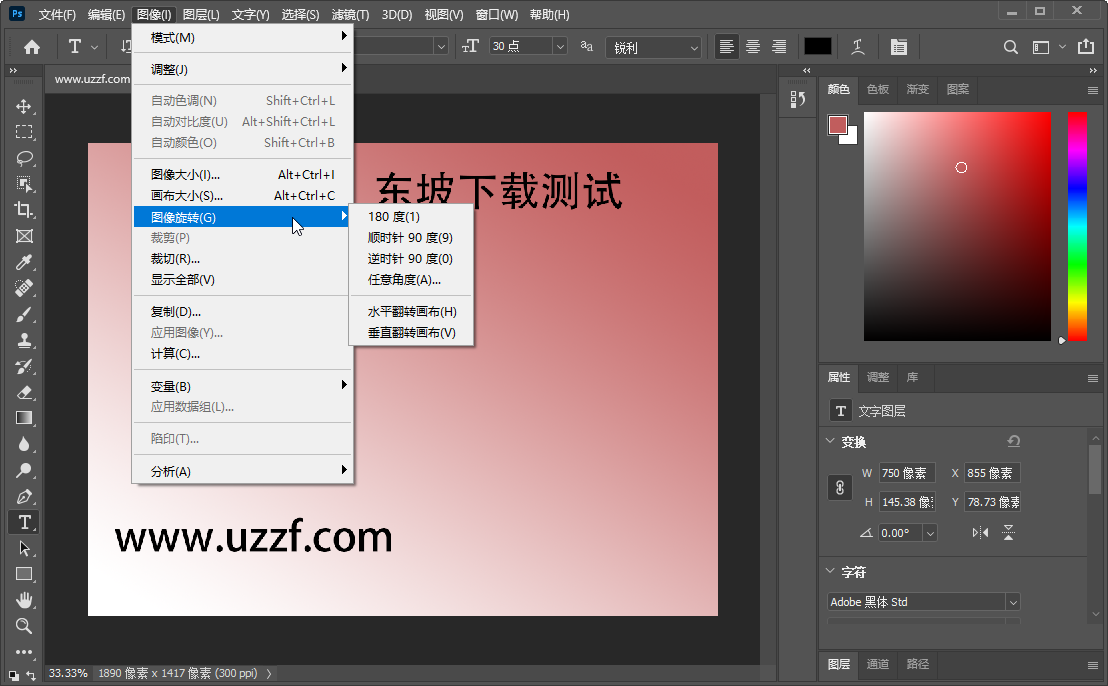The height and width of the screenshot is (686, 1108).
Task: Click the hue slider strip
Action: tap(1077, 227)
